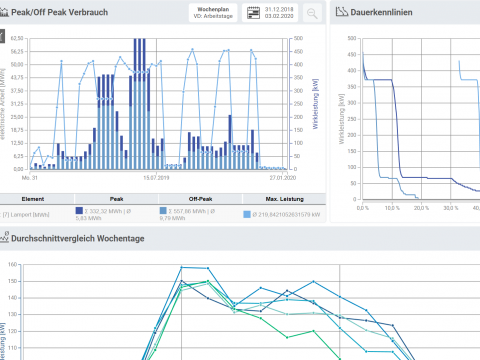Click x-axis label Mo. 31
The image size is (480, 360).
click(x=30, y=178)
